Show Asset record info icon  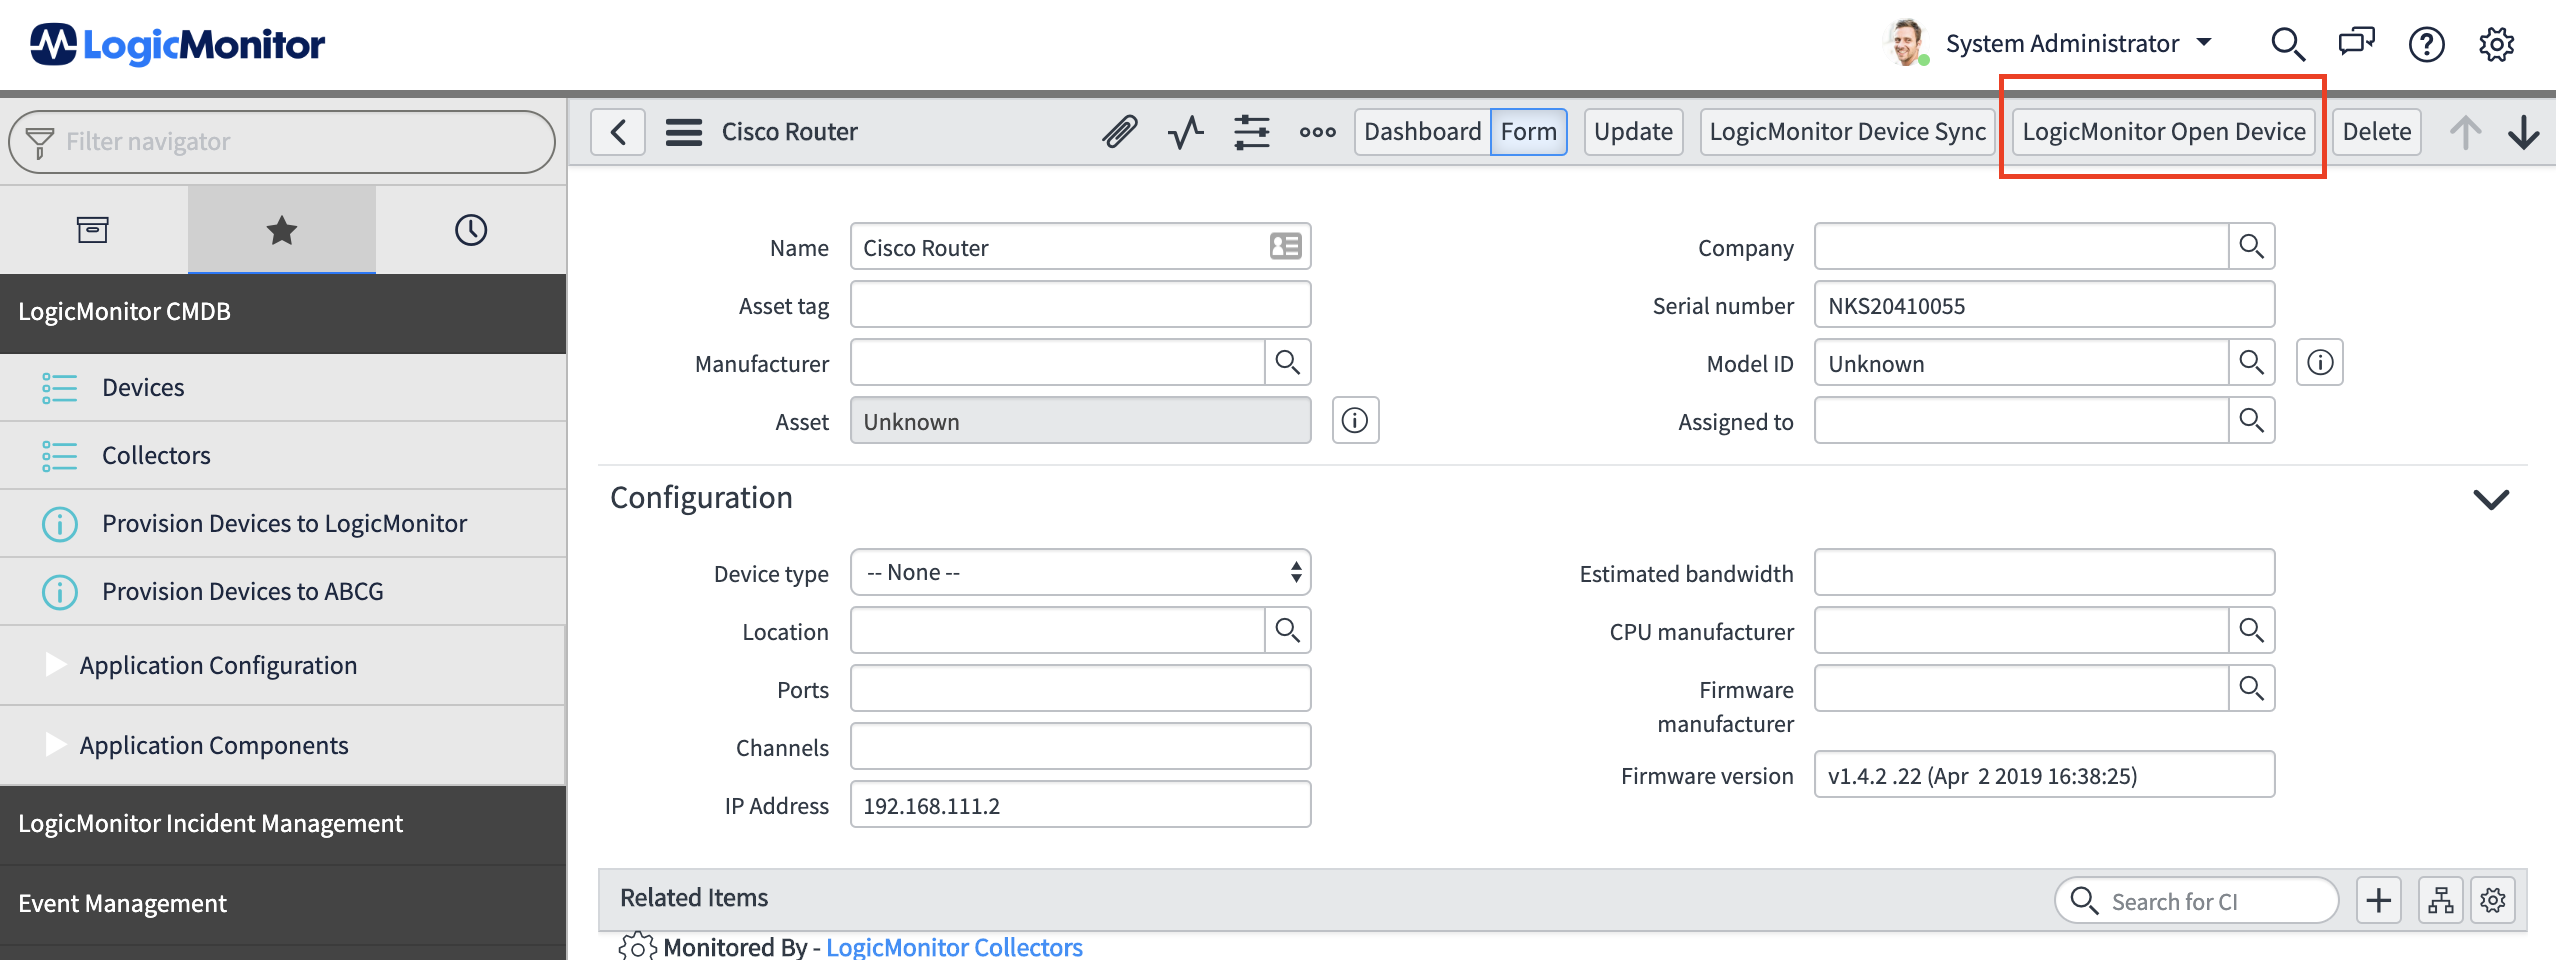[1356, 420]
